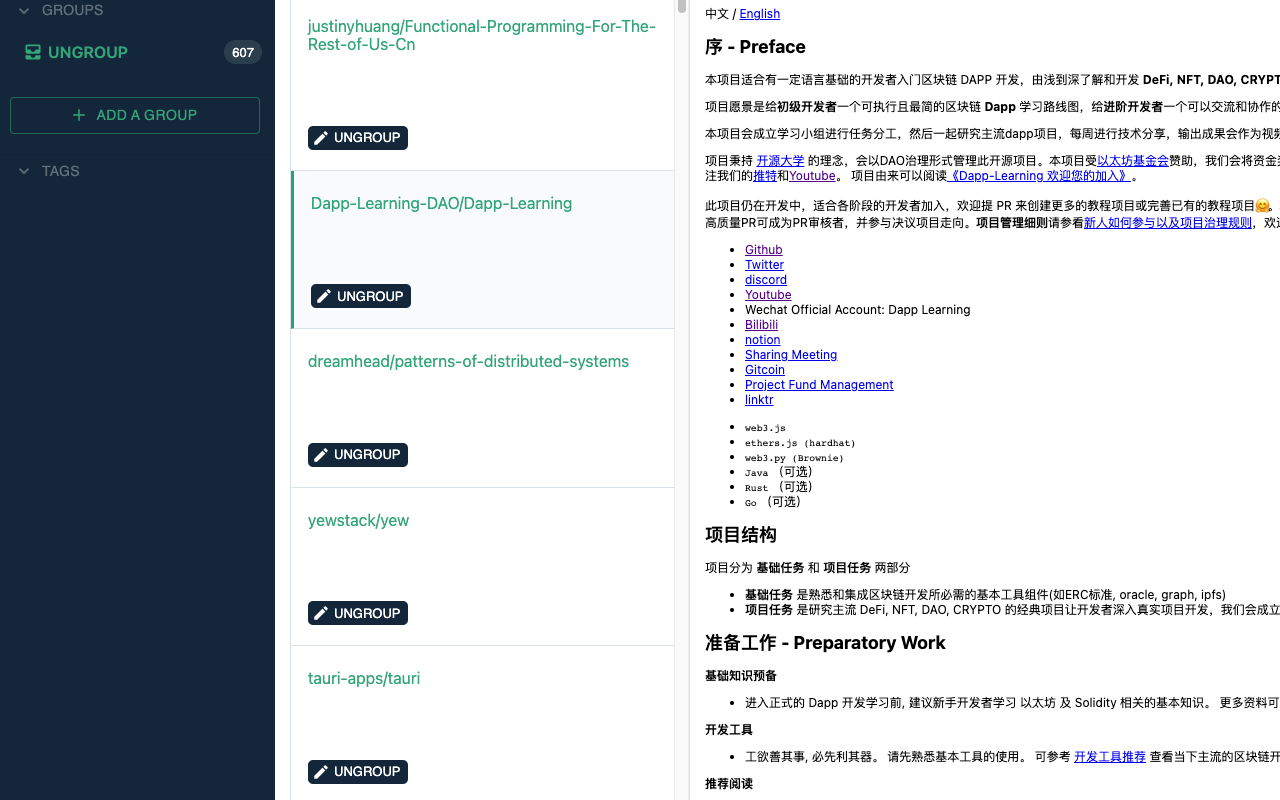Viewport: 1280px width, 800px height.
Task: Pencil icon on yewstack/yew UNGROUP tag
Action: [x=320, y=613]
